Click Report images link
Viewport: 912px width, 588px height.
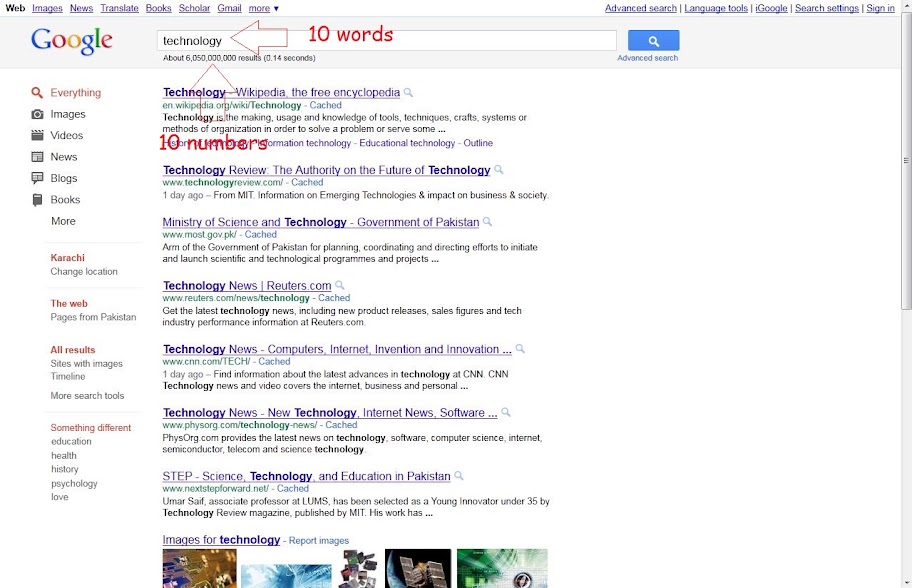(x=319, y=541)
